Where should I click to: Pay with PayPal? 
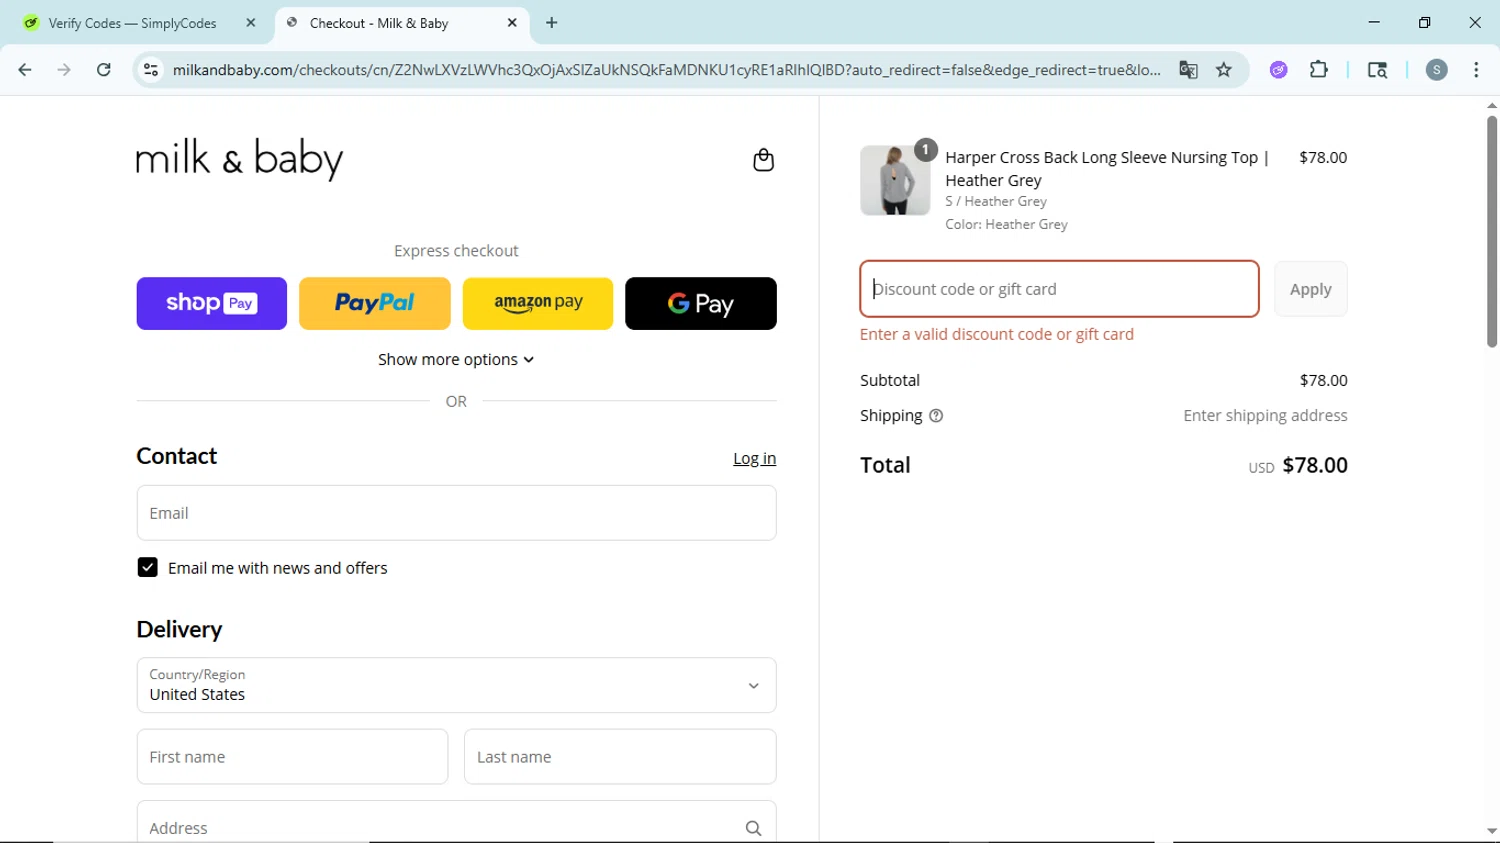click(x=375, y=304)
